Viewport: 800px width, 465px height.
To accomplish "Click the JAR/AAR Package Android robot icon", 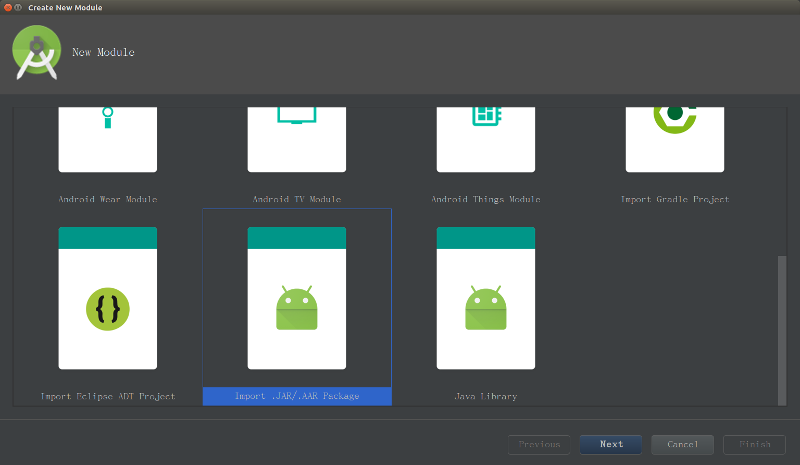I will pyautogui.click(x=297, y=308).
